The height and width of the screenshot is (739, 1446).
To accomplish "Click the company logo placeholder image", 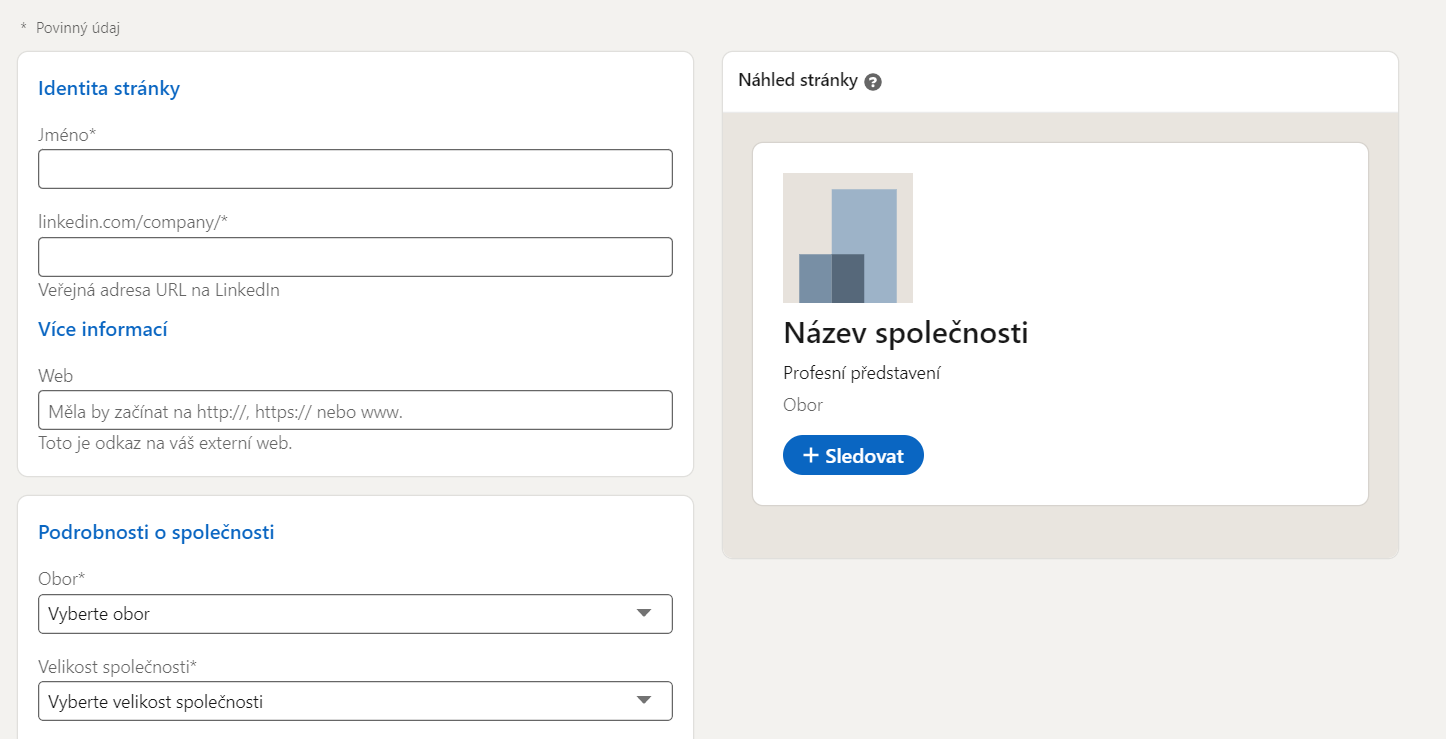I will point(848,238).
